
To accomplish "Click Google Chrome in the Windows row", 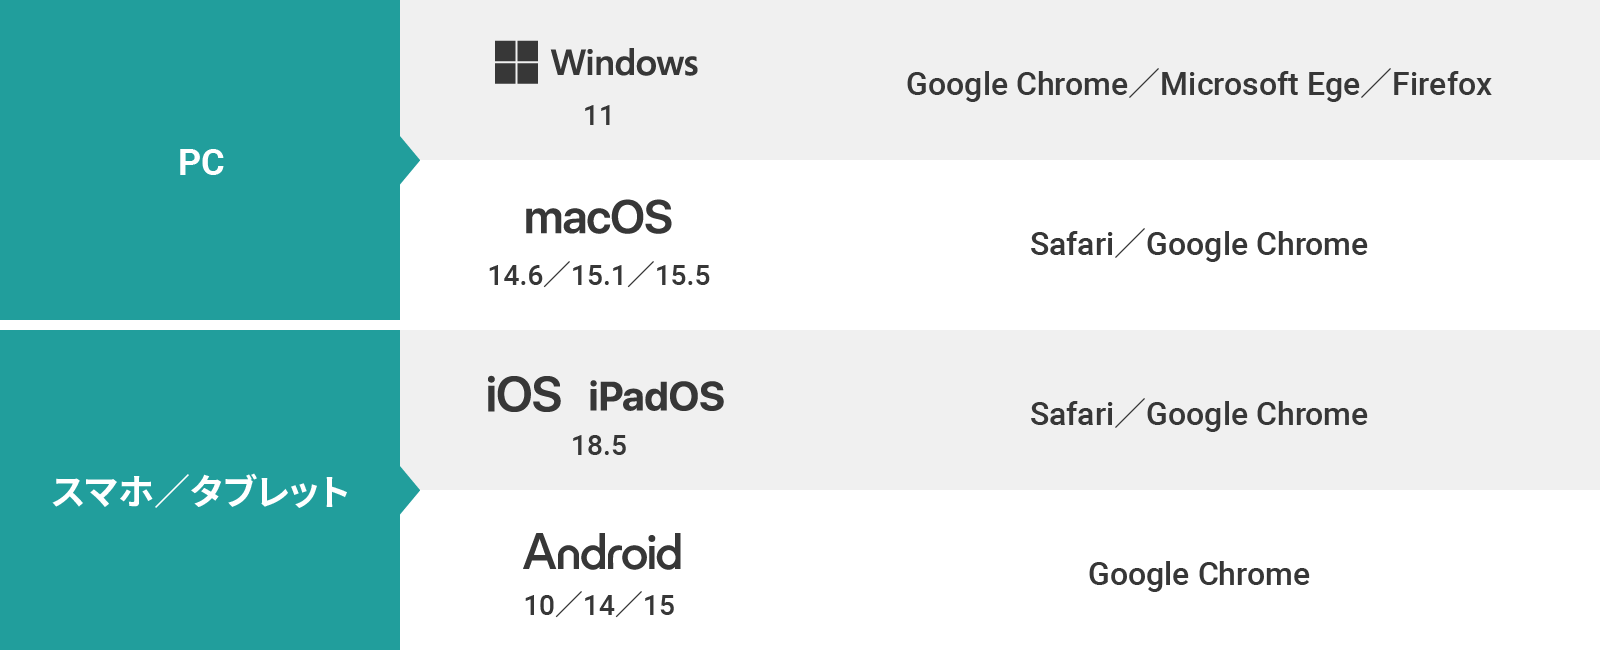I will [x=1017, y=85].
